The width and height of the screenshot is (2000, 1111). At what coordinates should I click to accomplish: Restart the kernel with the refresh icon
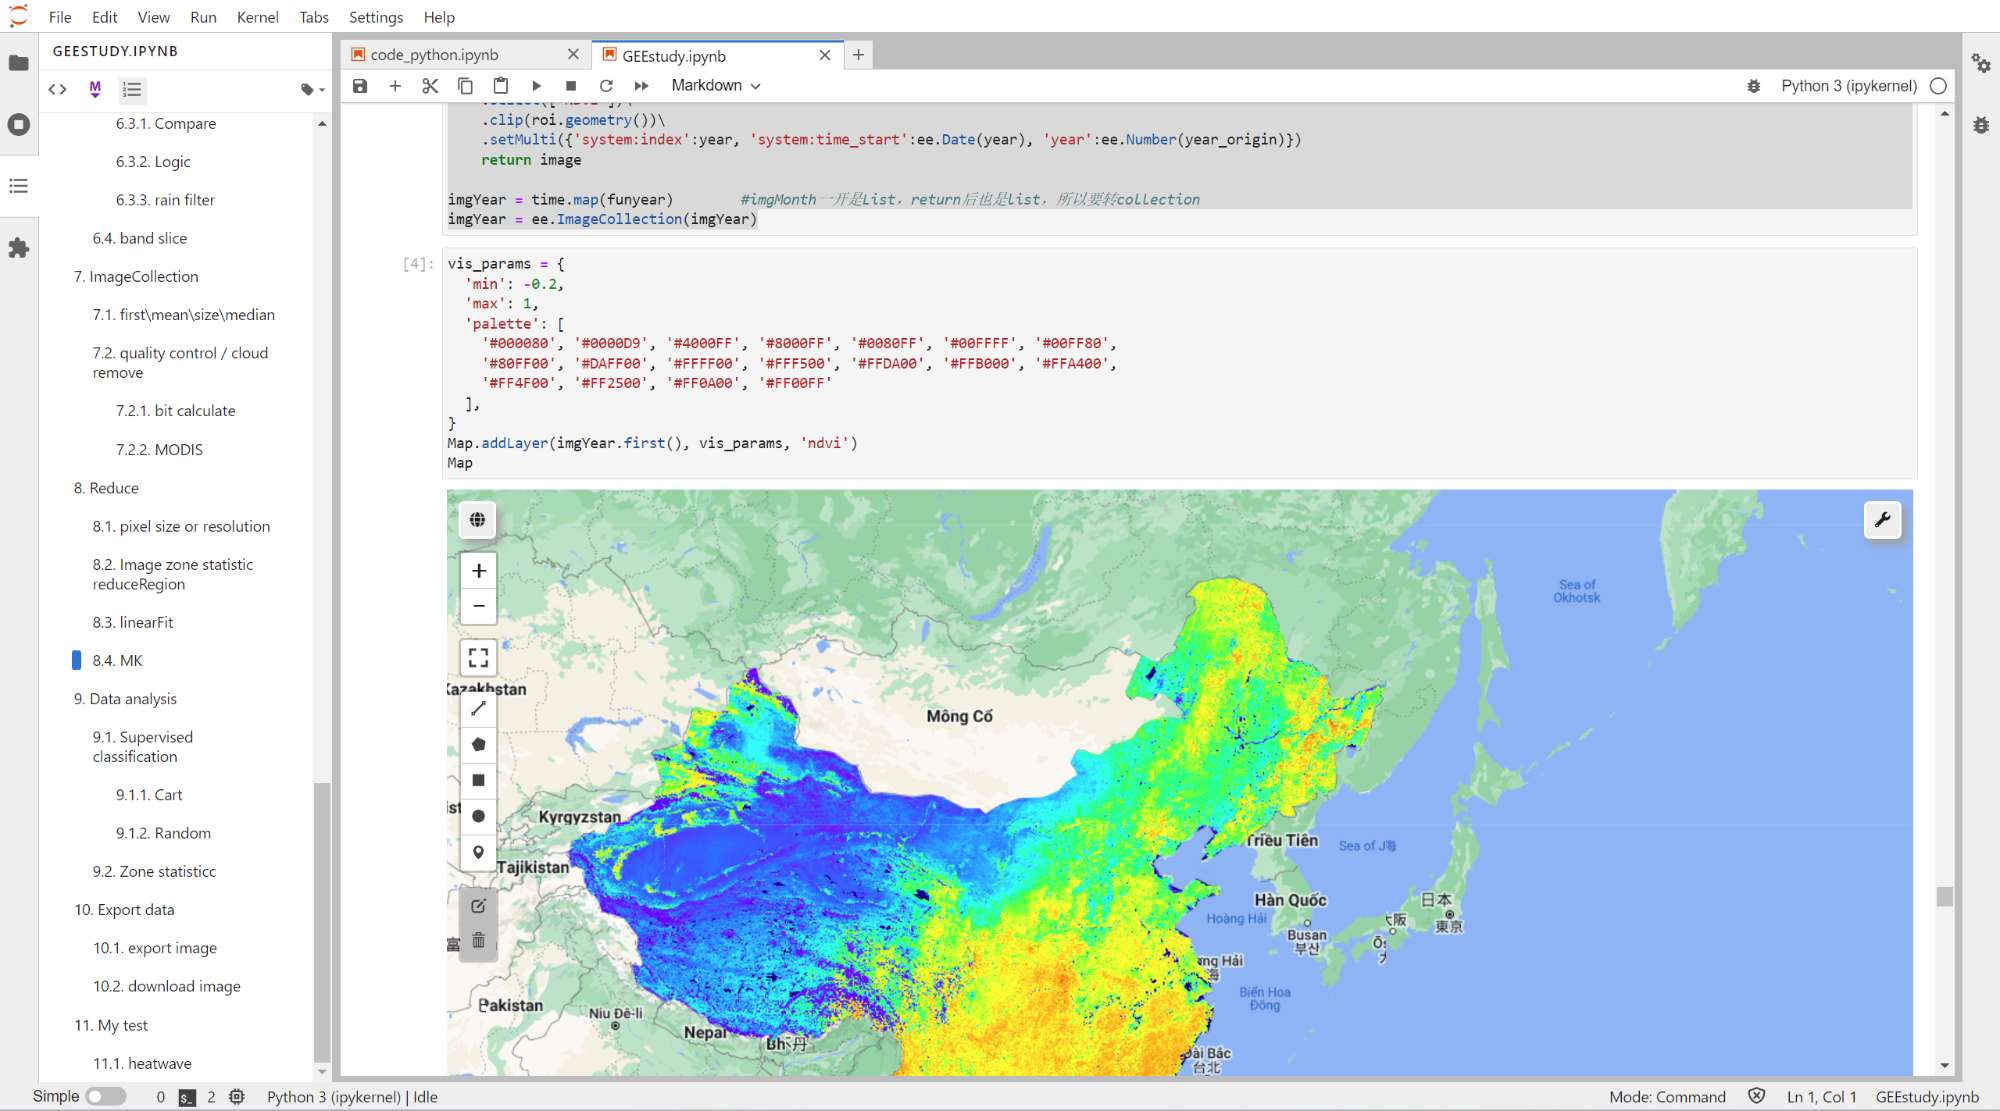point(606,86)
